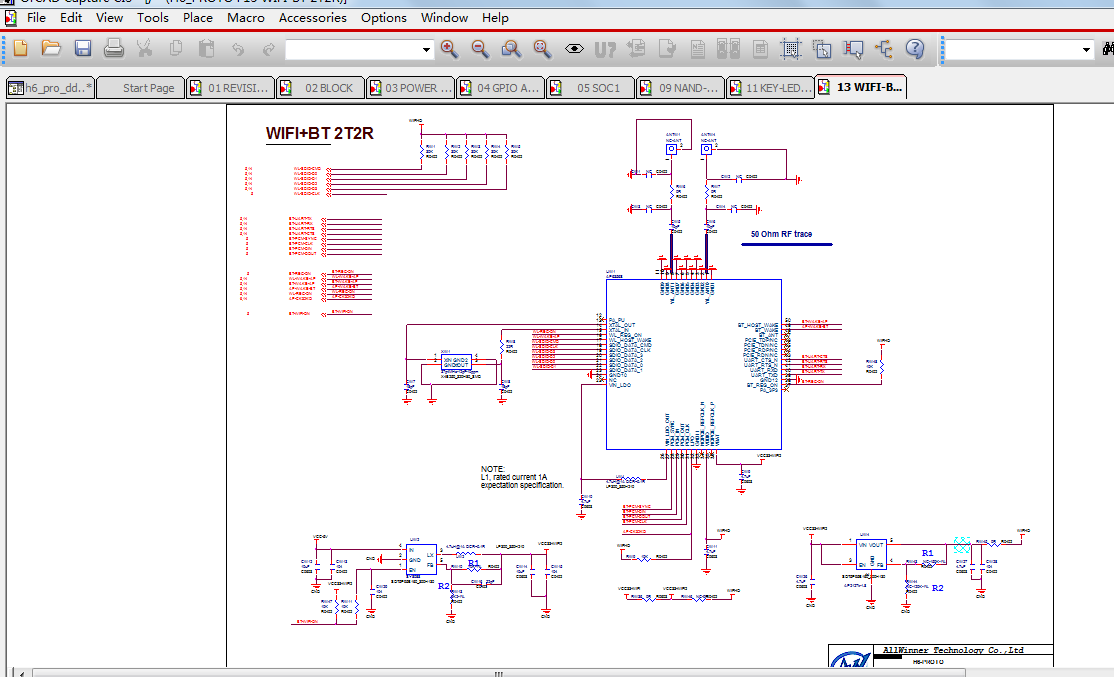Zoom to a selected area
Image resolution: width=1114 pixels, height=677 pixels.
[x=511, y=48]
